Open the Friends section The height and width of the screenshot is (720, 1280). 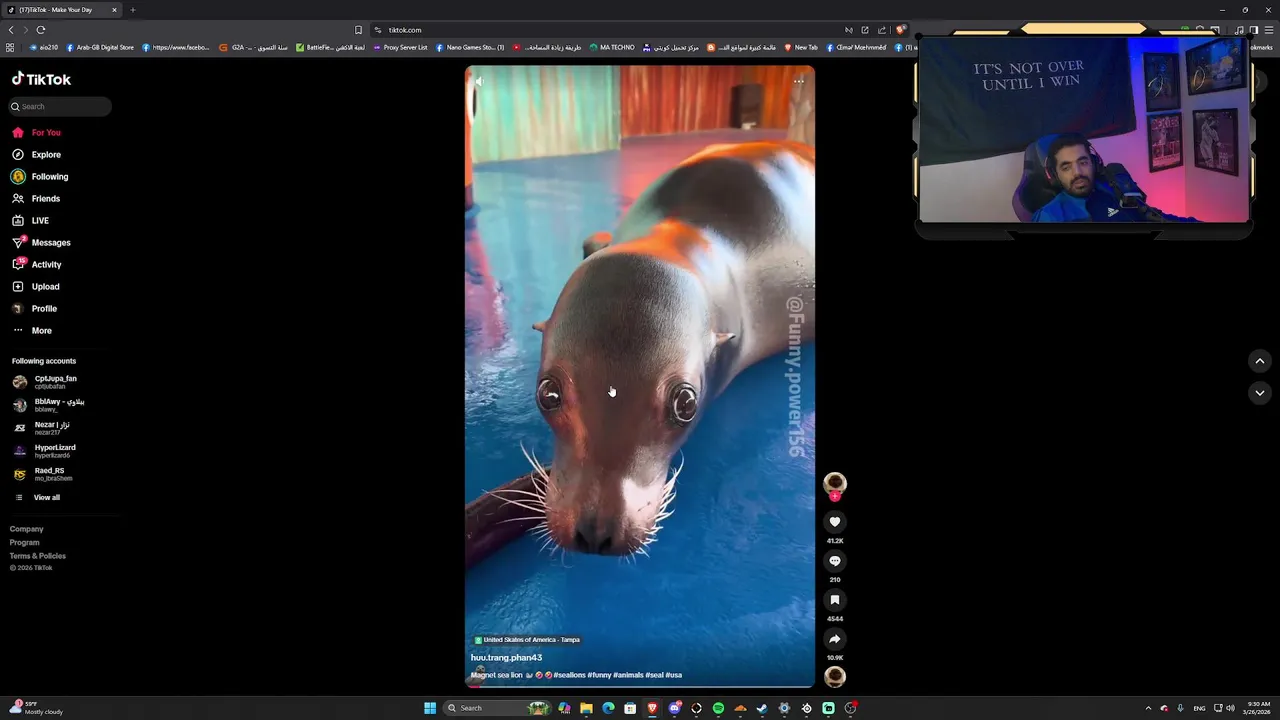(36, 199)
